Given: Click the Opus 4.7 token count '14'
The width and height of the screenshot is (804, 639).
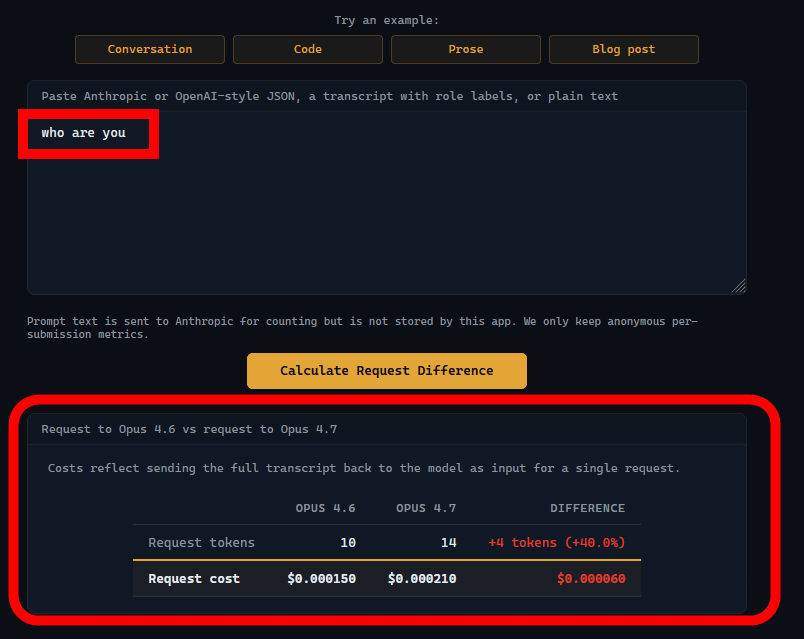Looking at the screenshot, I should point(449,543).
